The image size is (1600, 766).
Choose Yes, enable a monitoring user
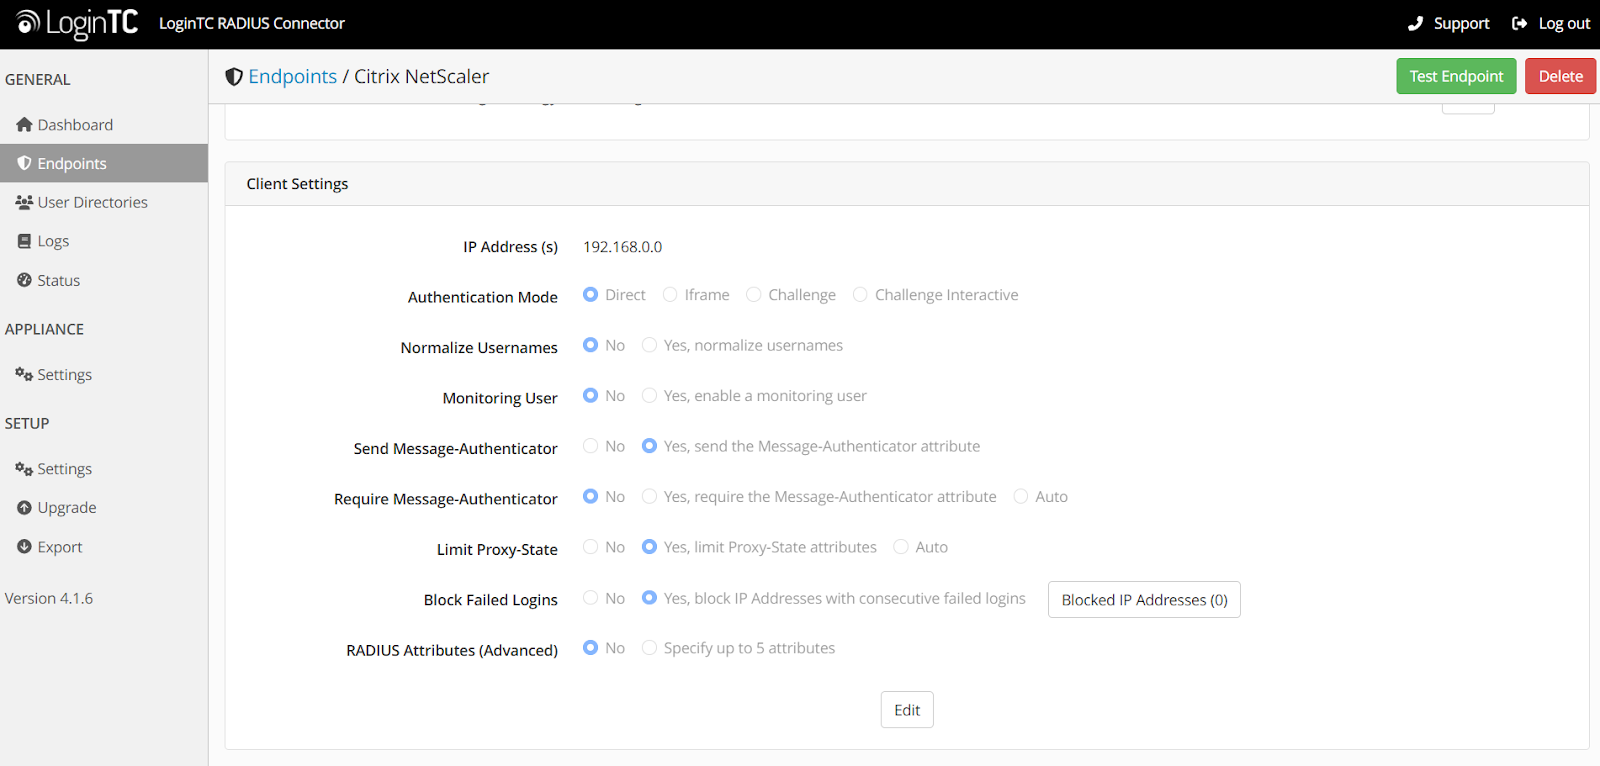point(649,395)
